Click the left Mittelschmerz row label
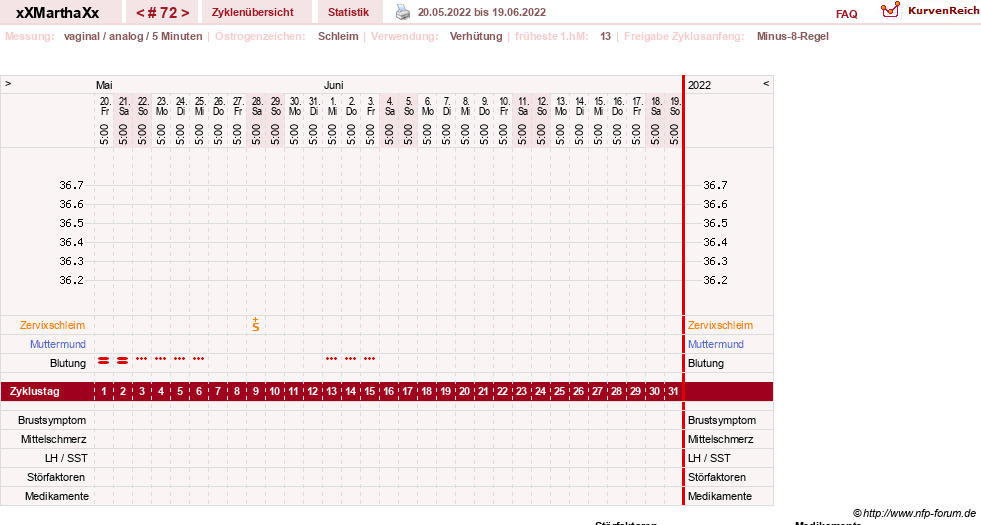This screenshot has width=981, height=525. (x=53, y=439)
